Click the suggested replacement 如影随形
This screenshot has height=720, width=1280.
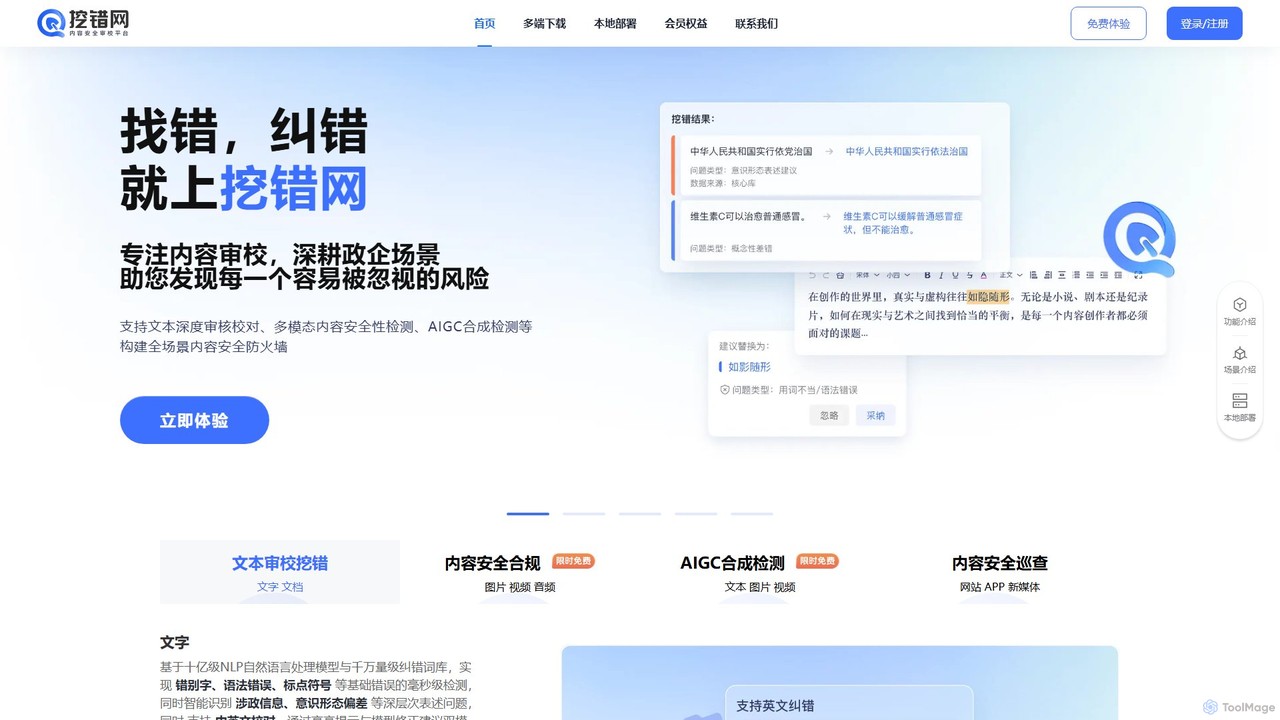click(749, 367)
